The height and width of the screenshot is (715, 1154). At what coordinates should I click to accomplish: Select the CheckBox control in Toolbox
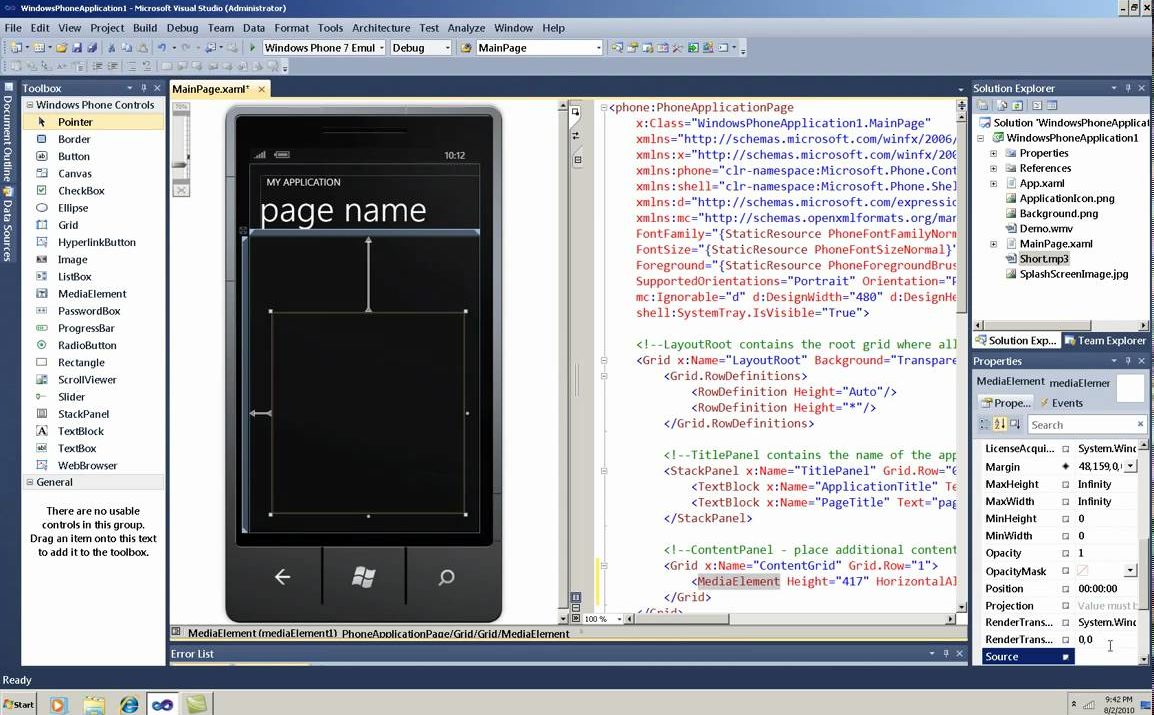pos(81,190)
